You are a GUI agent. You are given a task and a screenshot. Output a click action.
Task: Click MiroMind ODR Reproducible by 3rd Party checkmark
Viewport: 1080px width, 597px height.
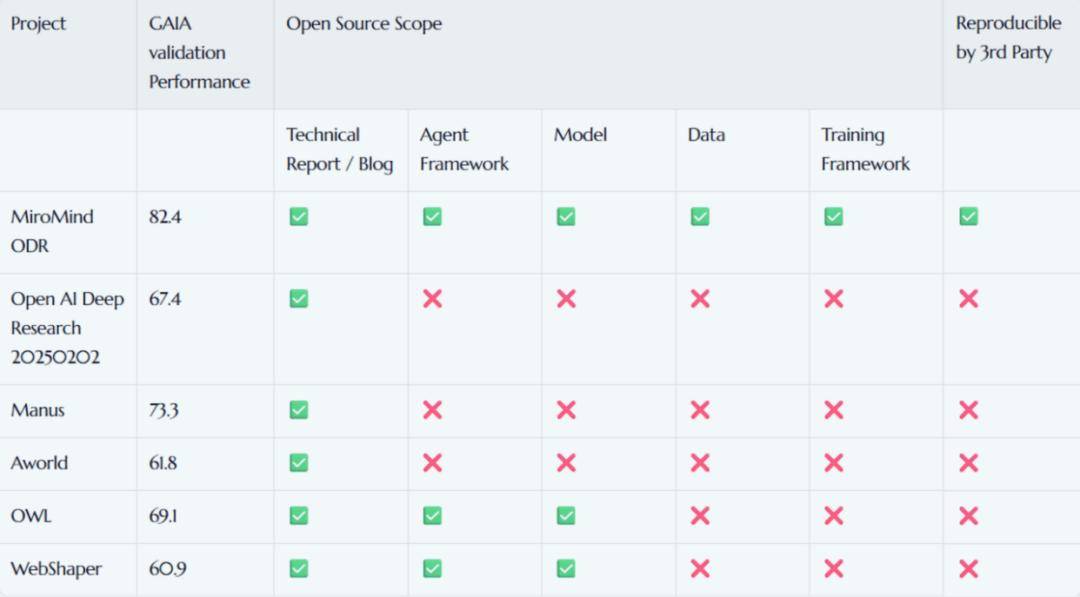[968, 216]
